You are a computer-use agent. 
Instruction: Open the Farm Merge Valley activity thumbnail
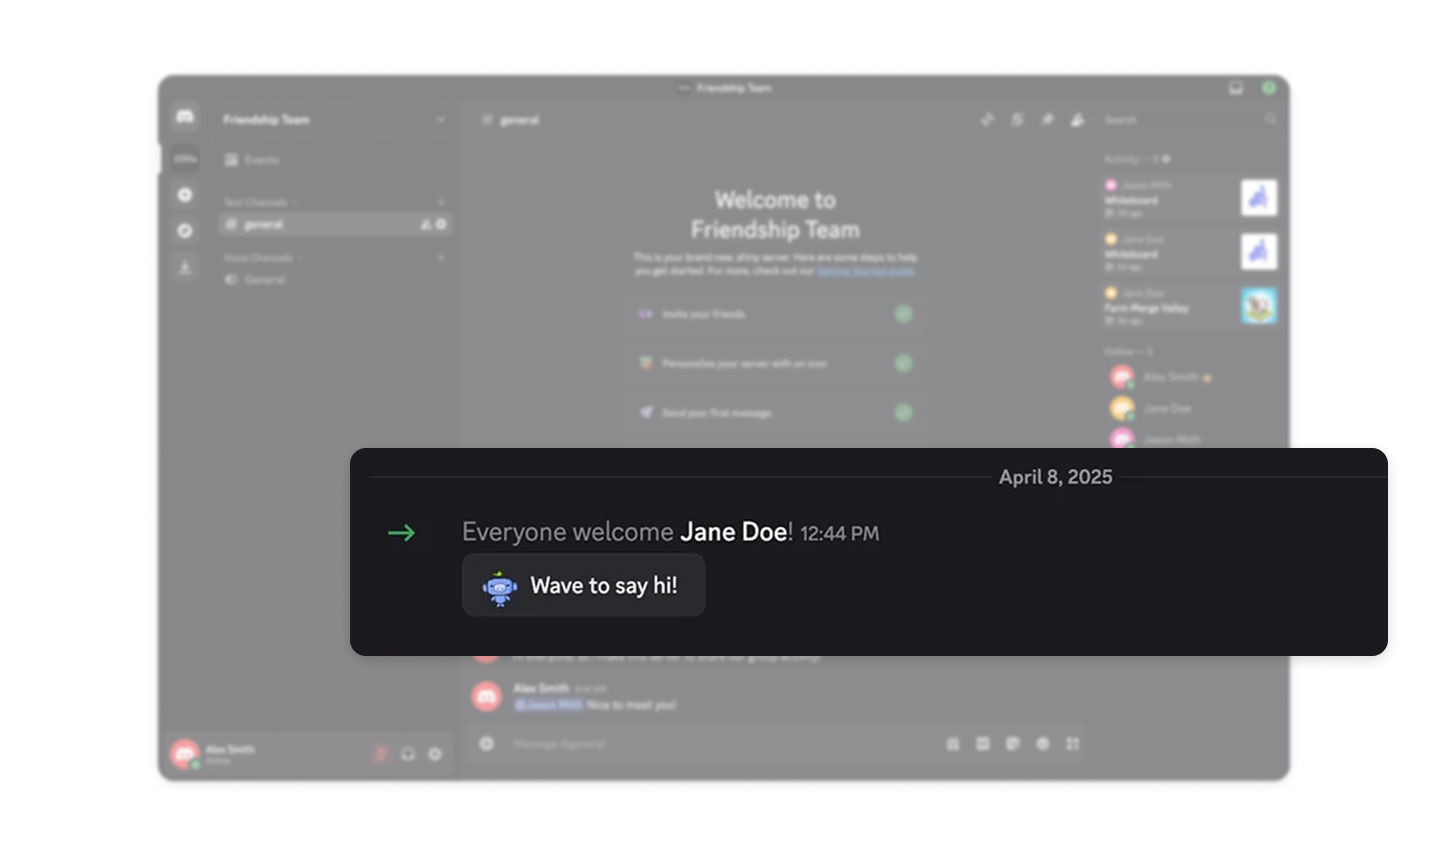(1259, 306)
